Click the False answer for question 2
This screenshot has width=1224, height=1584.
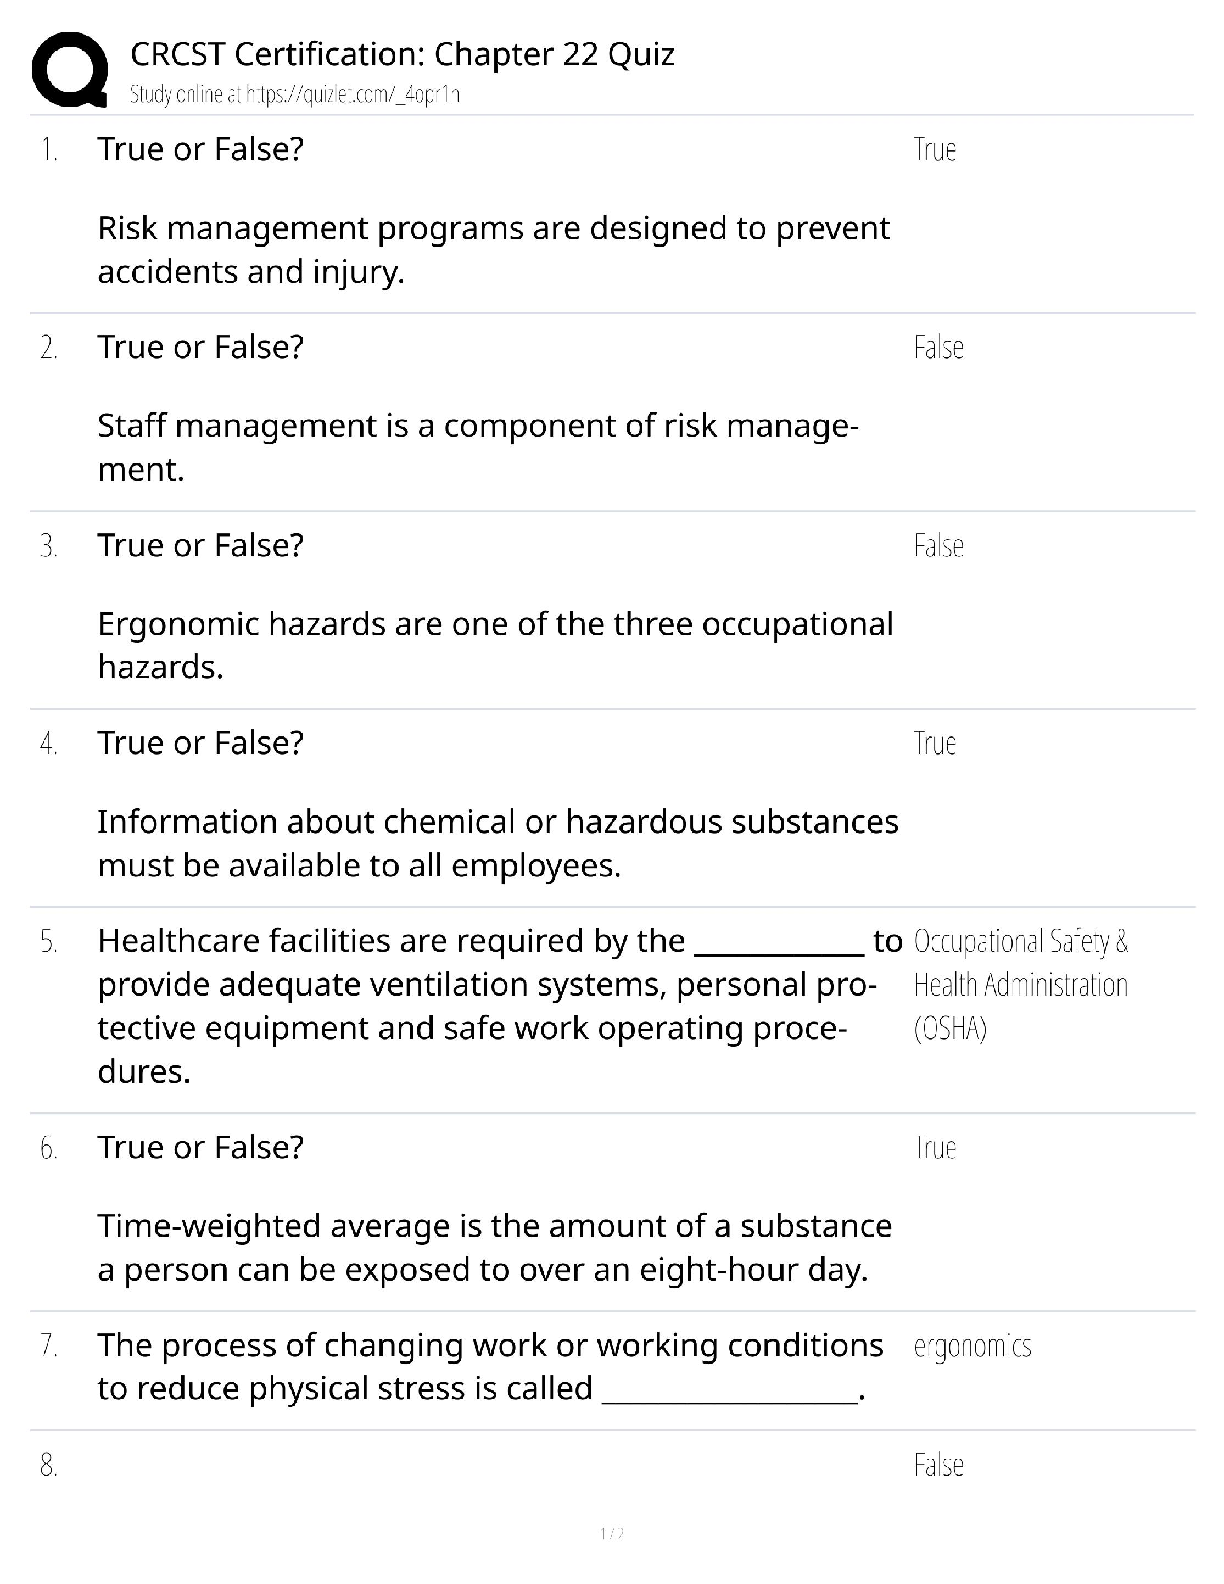click(x=938, y=348)
